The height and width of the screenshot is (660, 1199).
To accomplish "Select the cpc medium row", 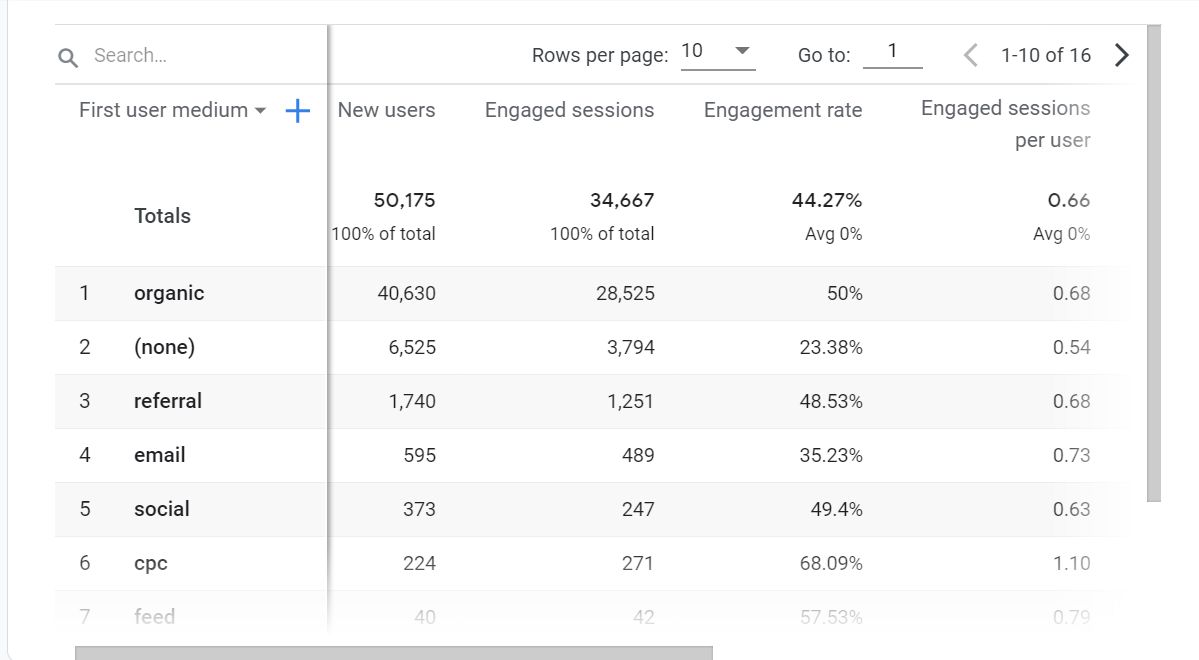I will 151,564.
